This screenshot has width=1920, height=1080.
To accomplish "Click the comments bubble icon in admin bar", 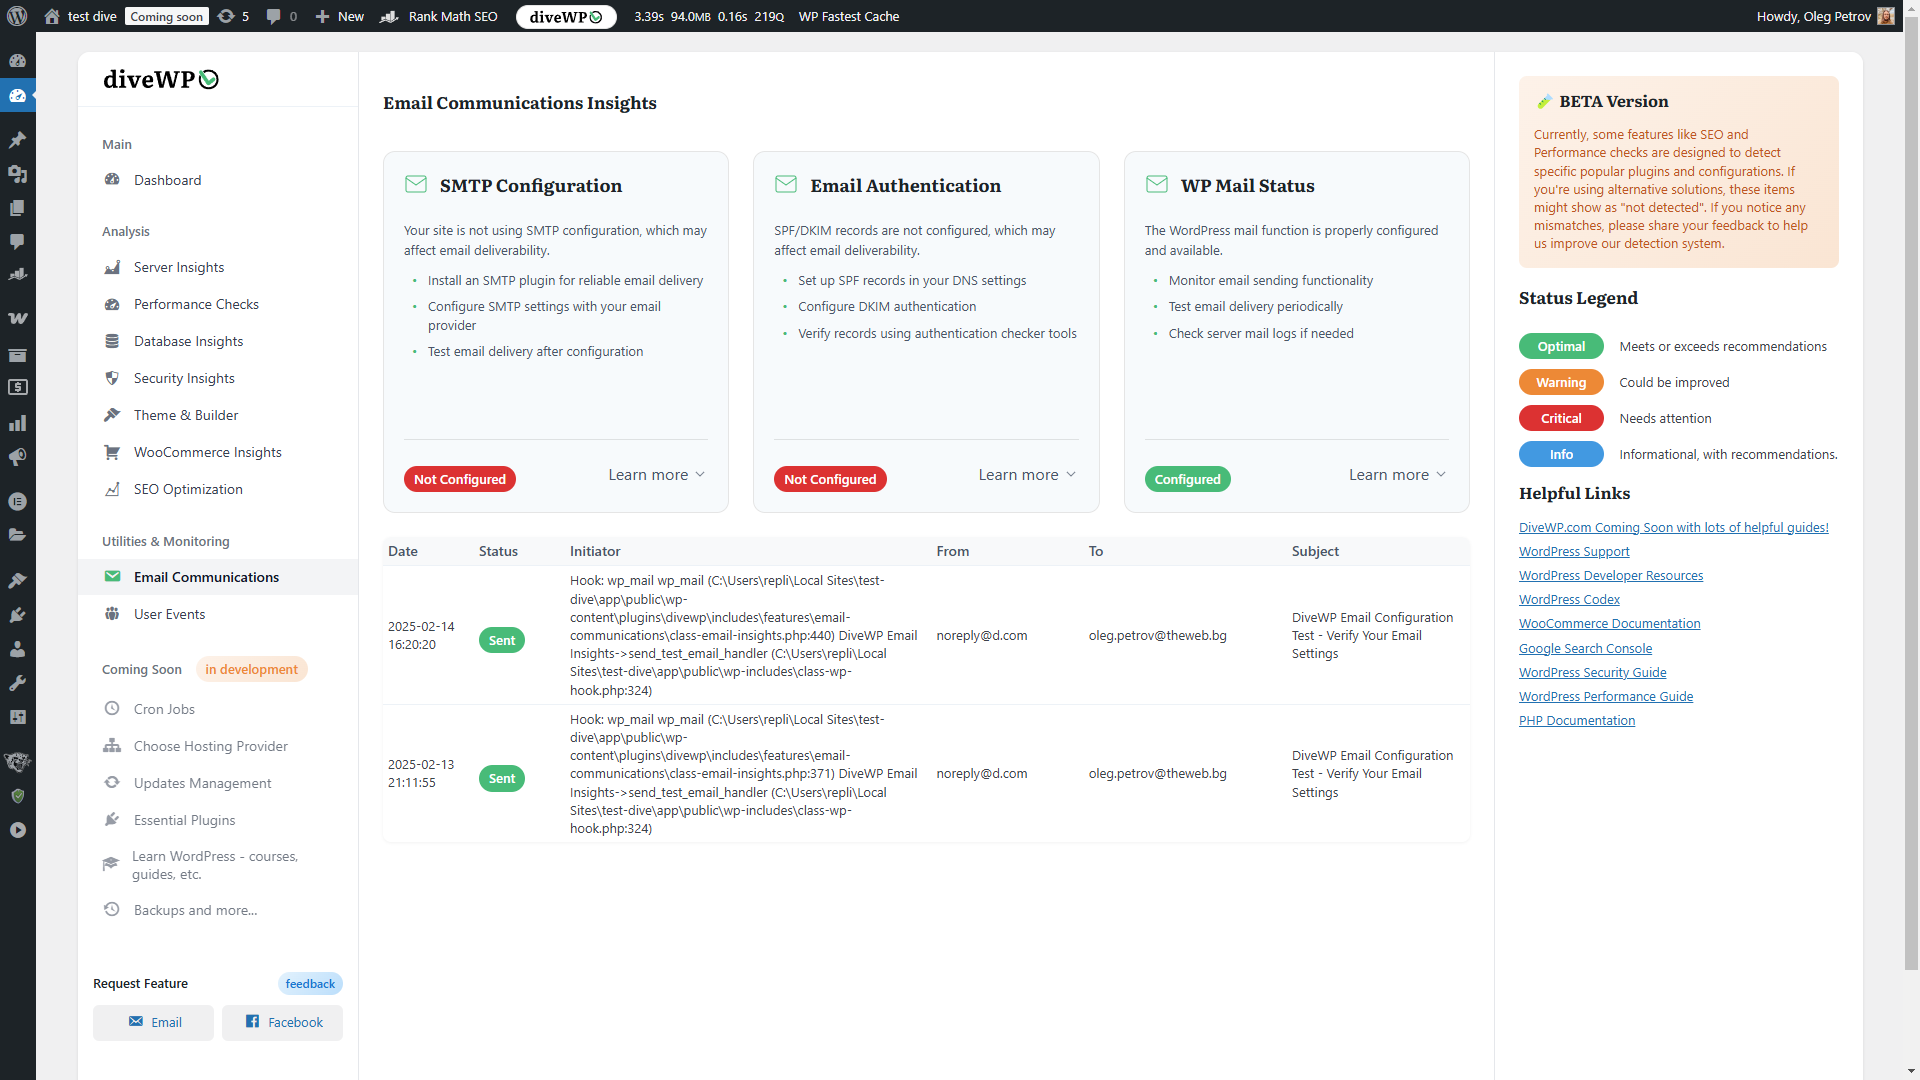I will [273, 16].
